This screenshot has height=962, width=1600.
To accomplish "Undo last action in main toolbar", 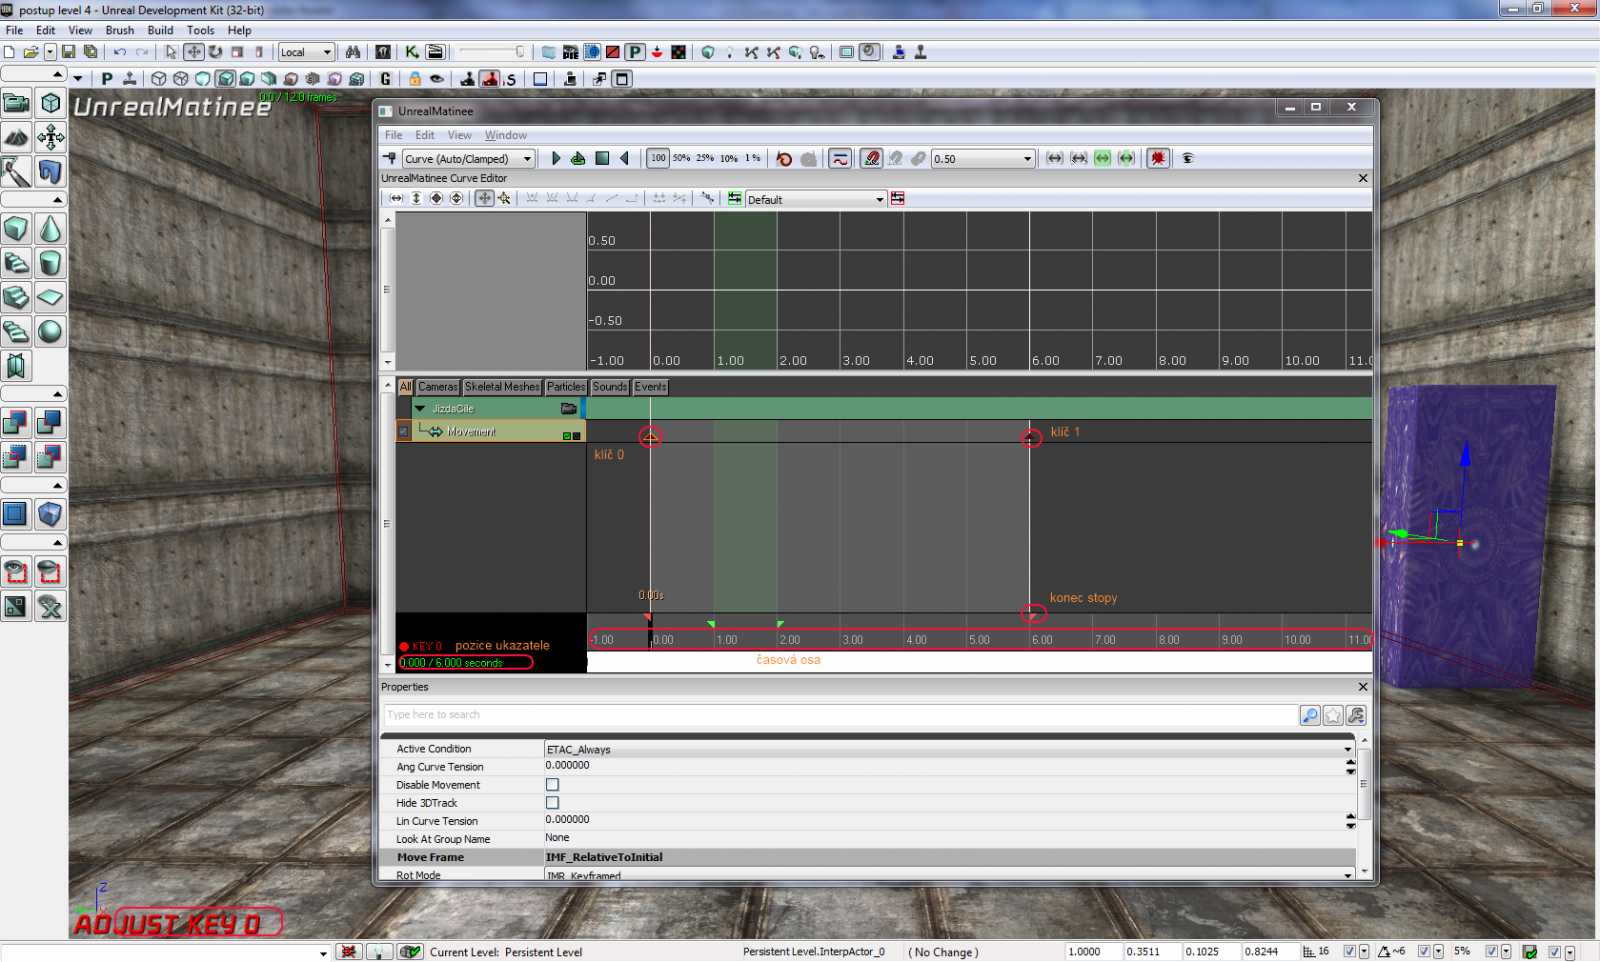I will (x=120, y=52).
